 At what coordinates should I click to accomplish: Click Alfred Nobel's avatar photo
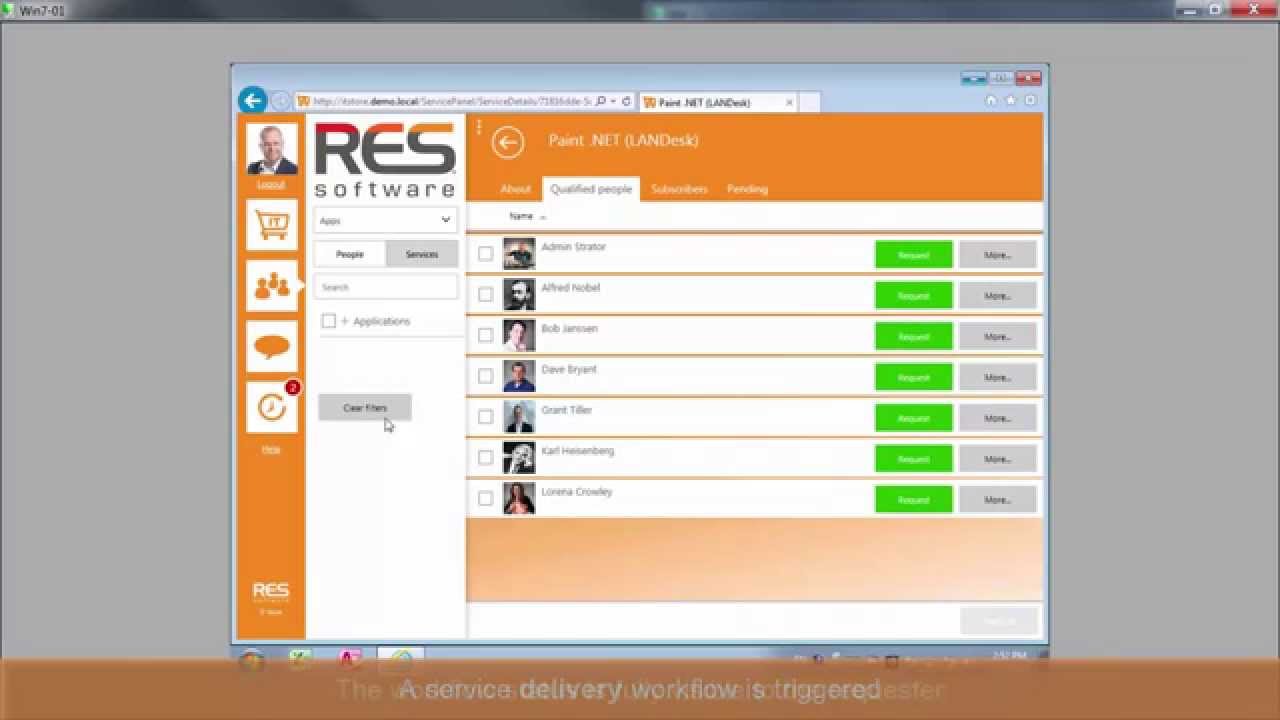click(519, 295)
